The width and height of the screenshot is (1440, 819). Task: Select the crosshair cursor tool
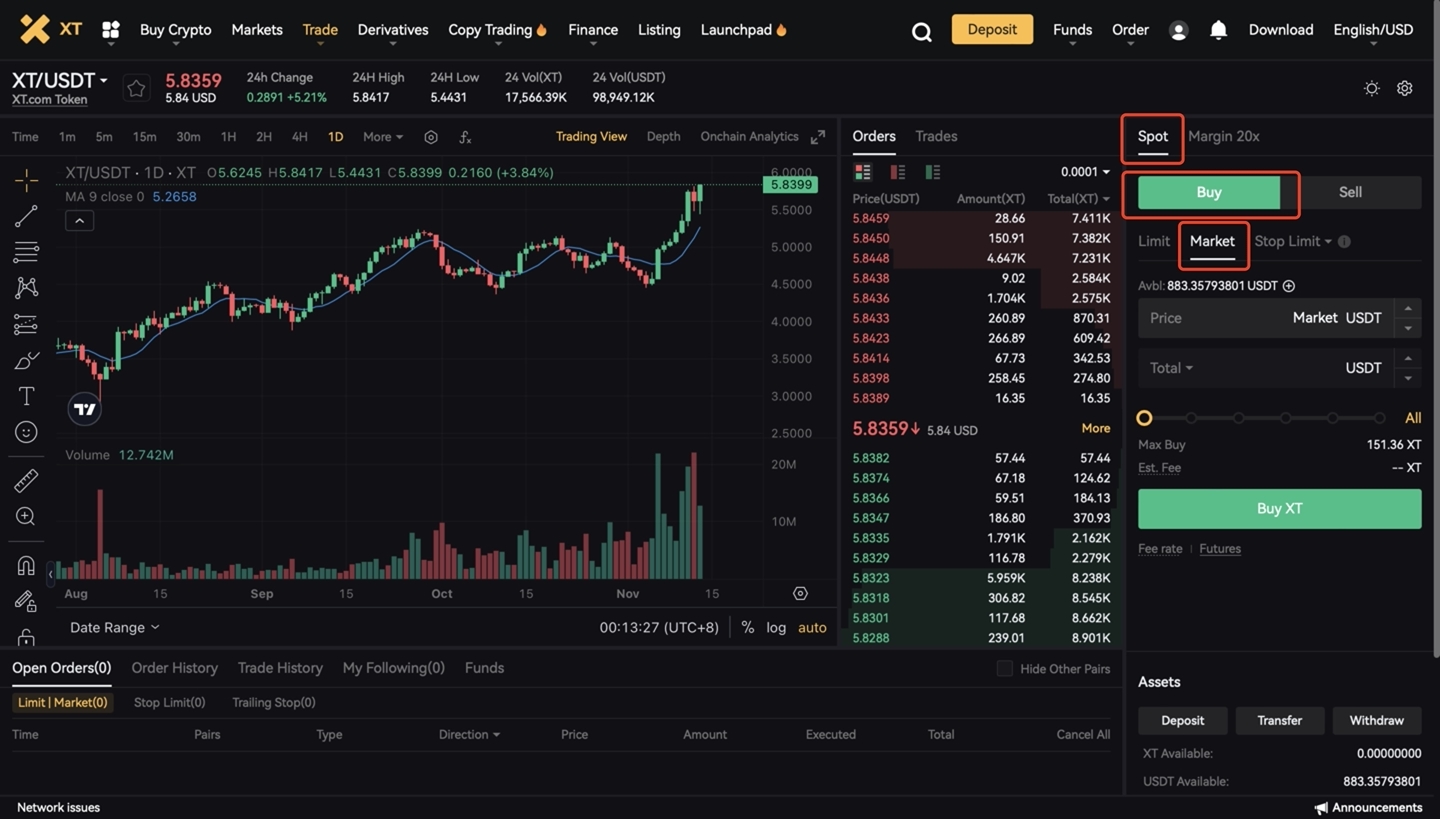coord(26,180)
